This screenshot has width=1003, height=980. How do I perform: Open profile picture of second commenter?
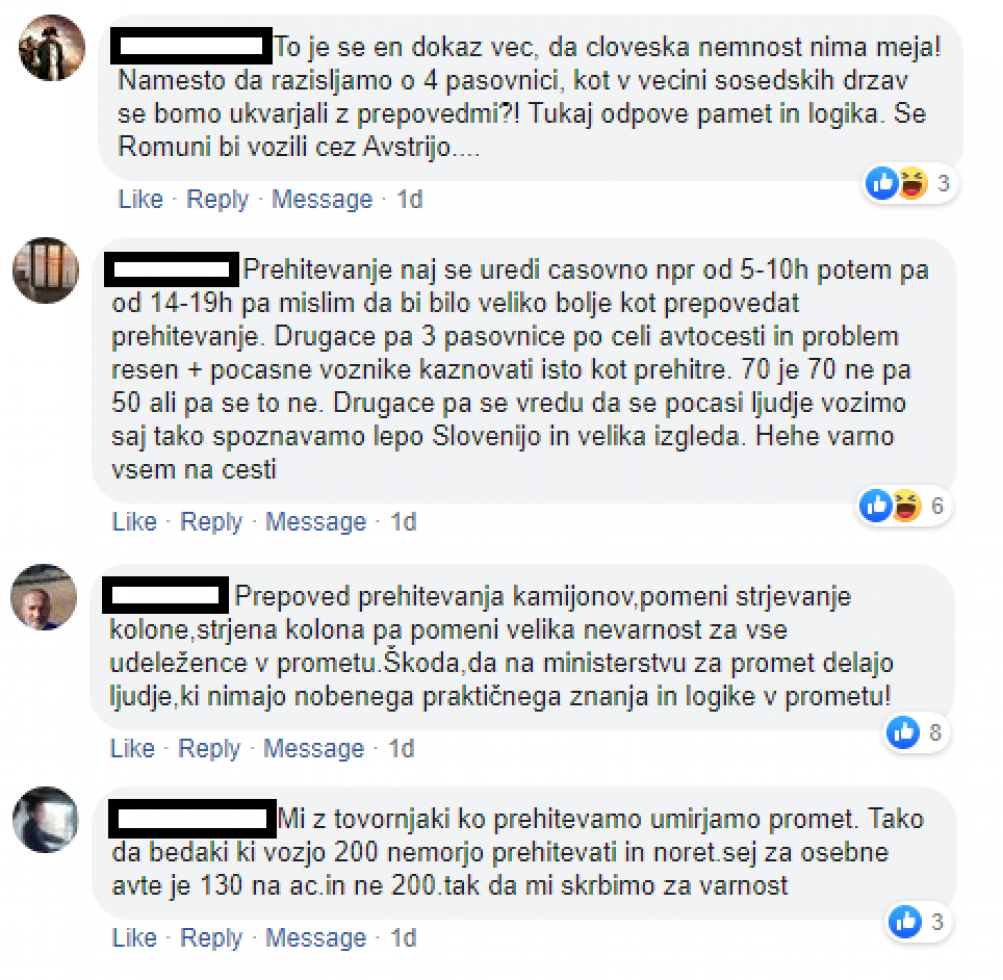click(45, 270)
